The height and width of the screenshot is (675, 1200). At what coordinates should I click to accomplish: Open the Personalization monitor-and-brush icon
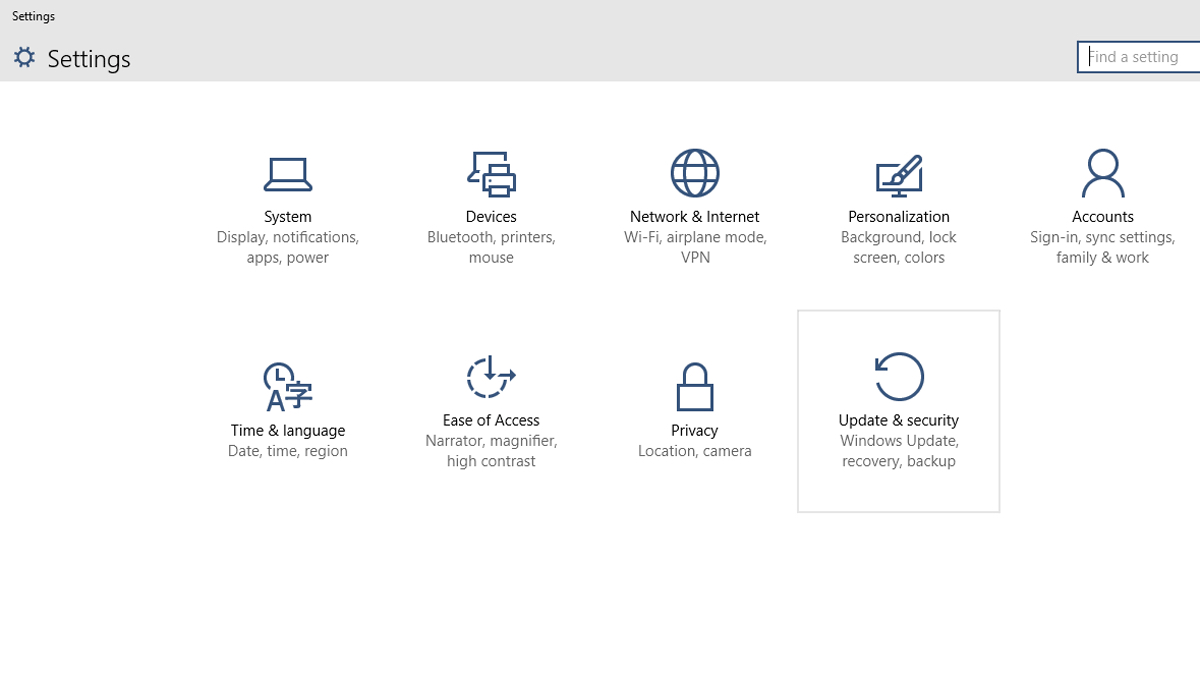899,175
